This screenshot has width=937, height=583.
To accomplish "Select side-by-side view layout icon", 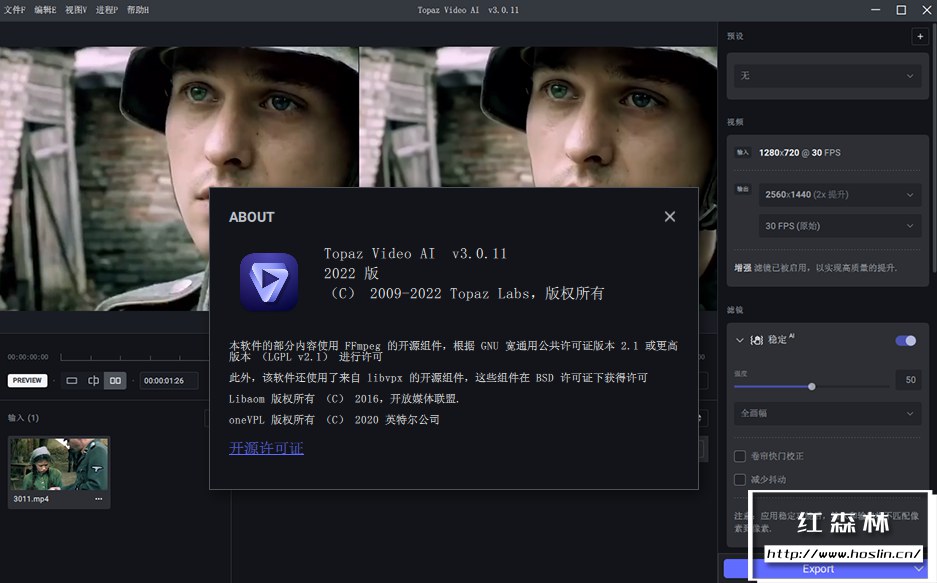I will [x=115, y=381].
